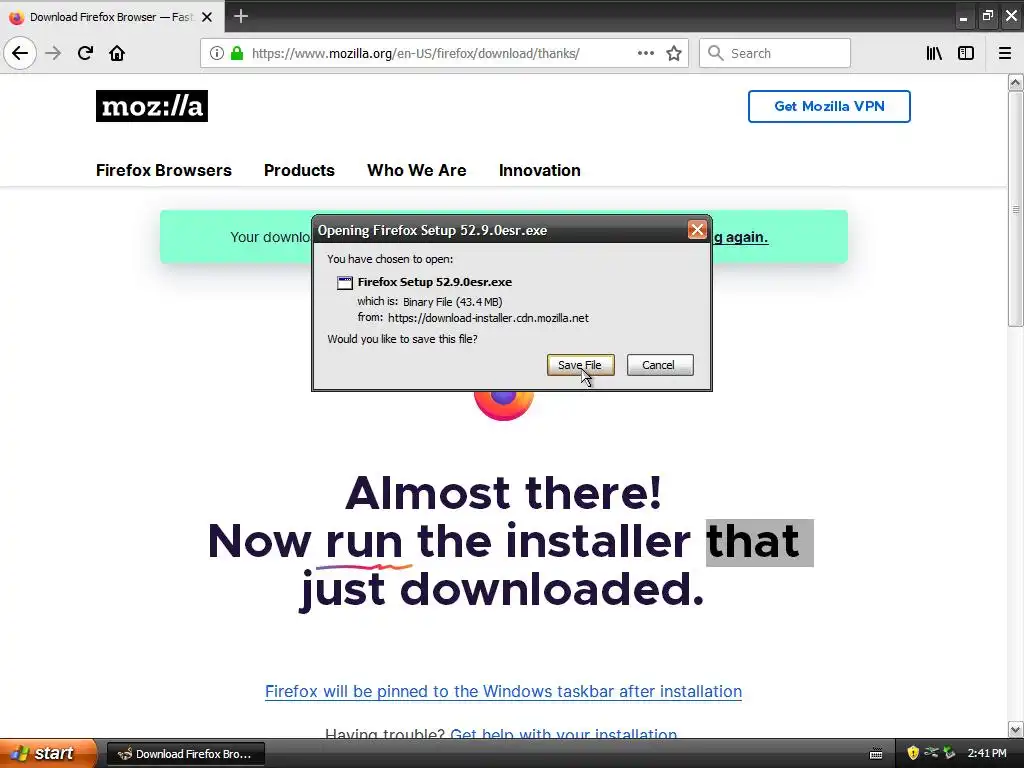The width and height of the screenshot is (1024, 768).
Task: Click Save File in the download dialog
Action: 581,365
